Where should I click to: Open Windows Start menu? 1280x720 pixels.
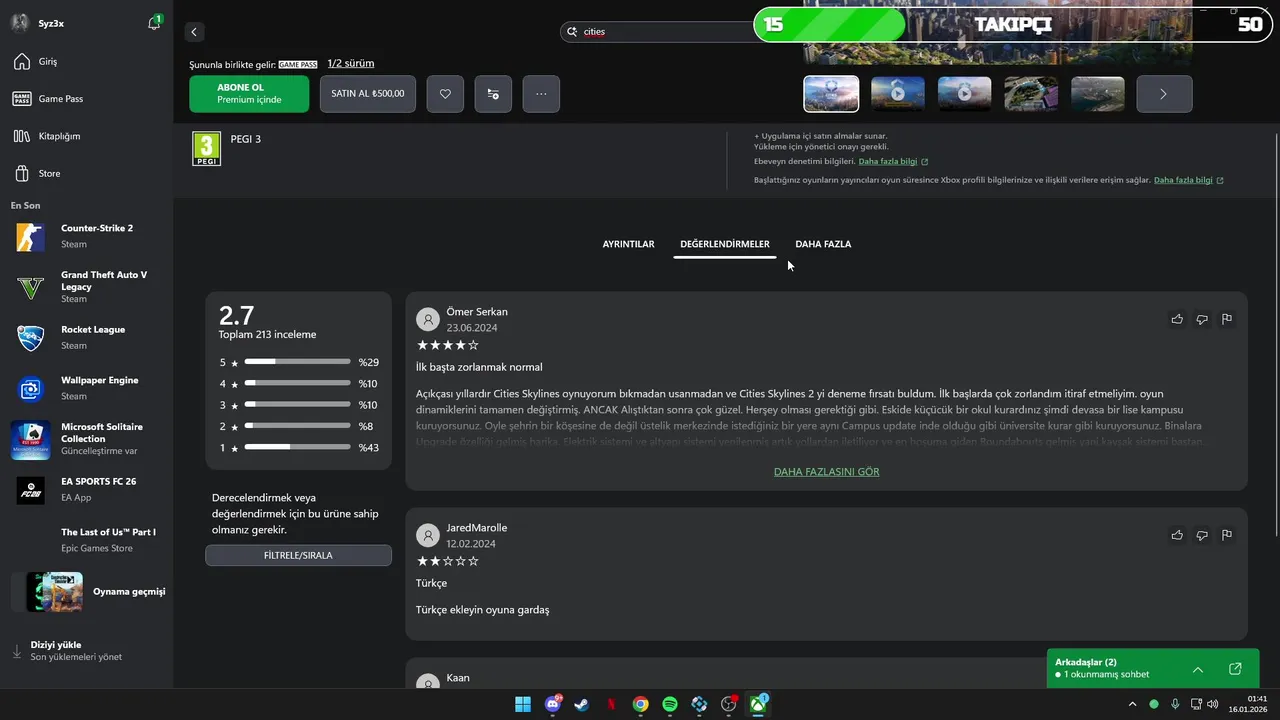523,704
